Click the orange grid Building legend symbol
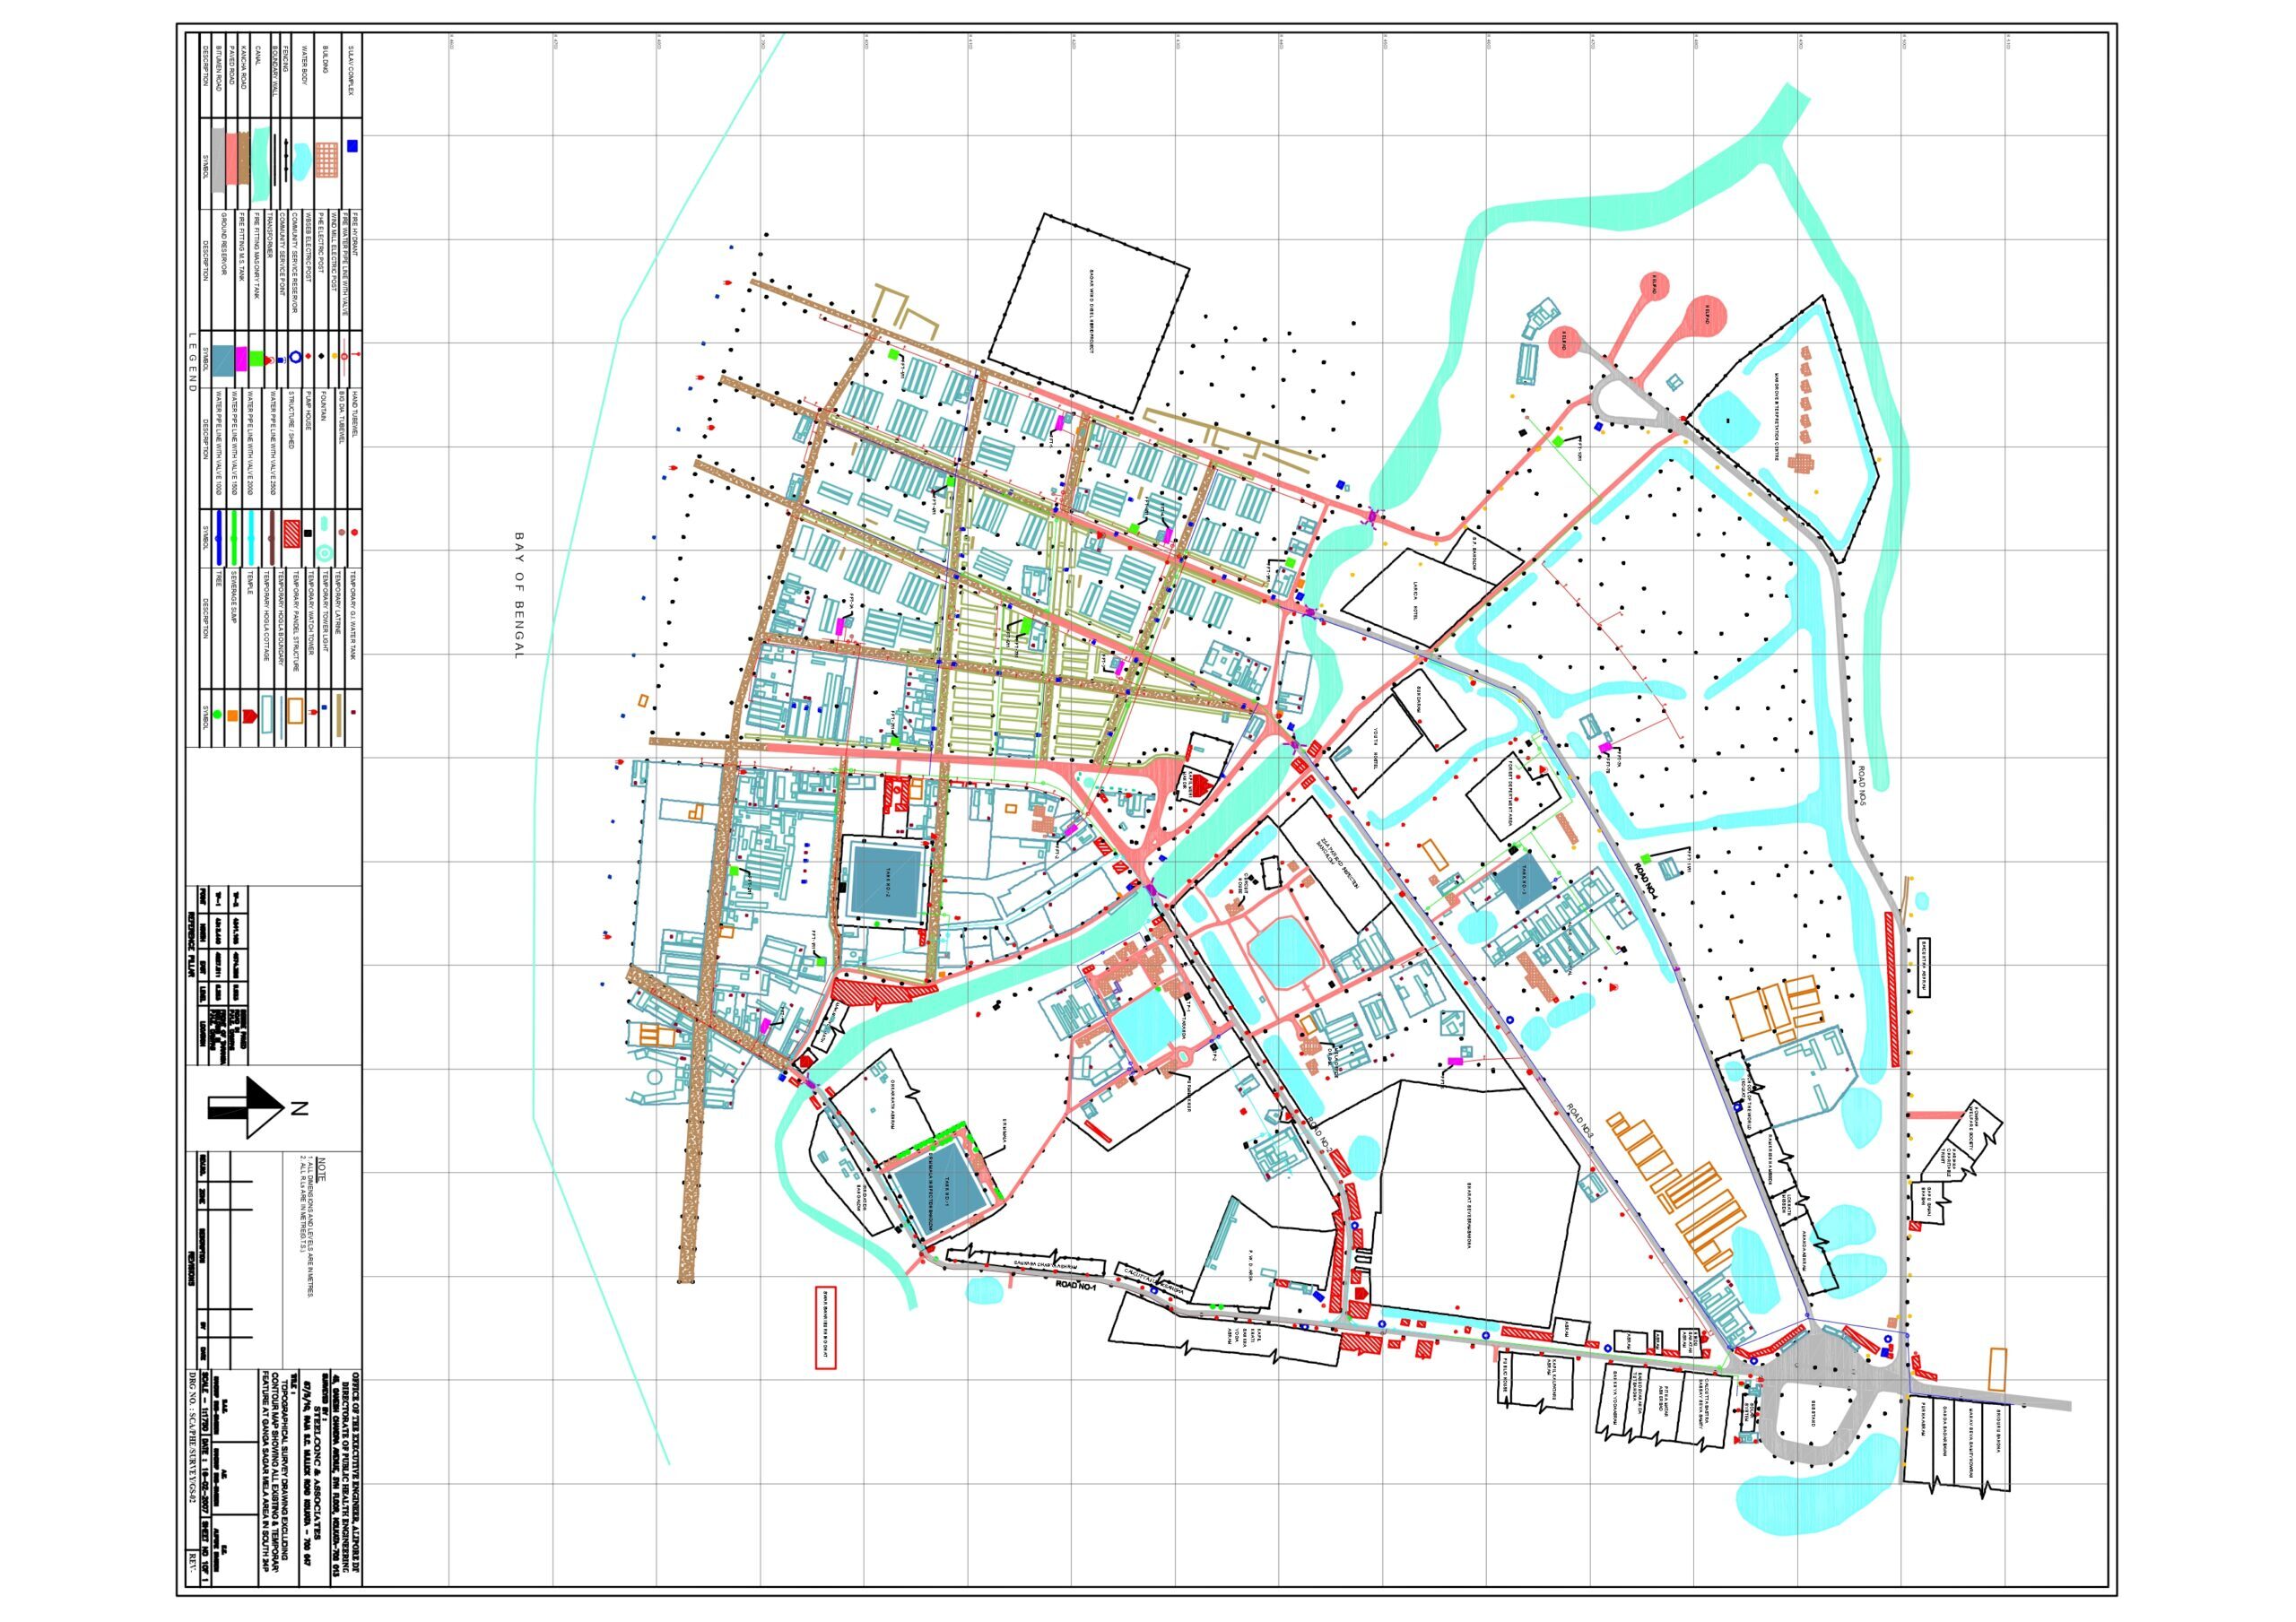Image resolution: width=2296 pixels, height=1622 pixels. pyautogui.click(x=328, y=160)
